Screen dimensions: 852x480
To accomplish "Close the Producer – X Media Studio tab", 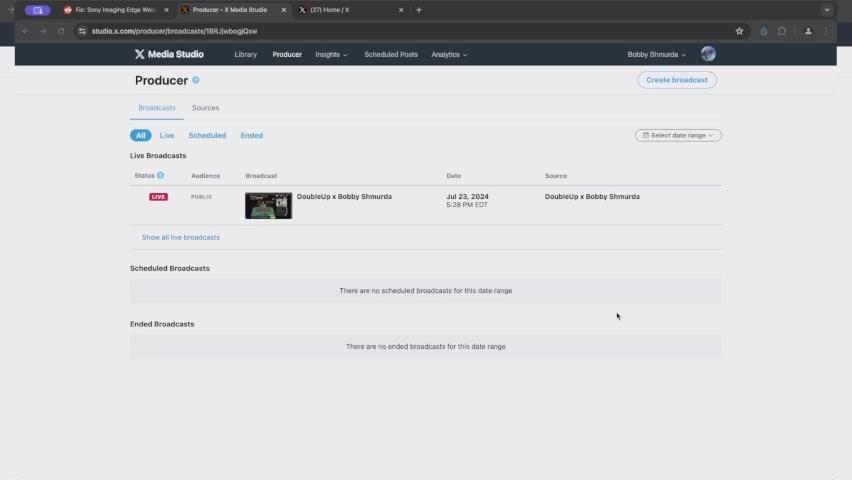I will click(284, 10).
